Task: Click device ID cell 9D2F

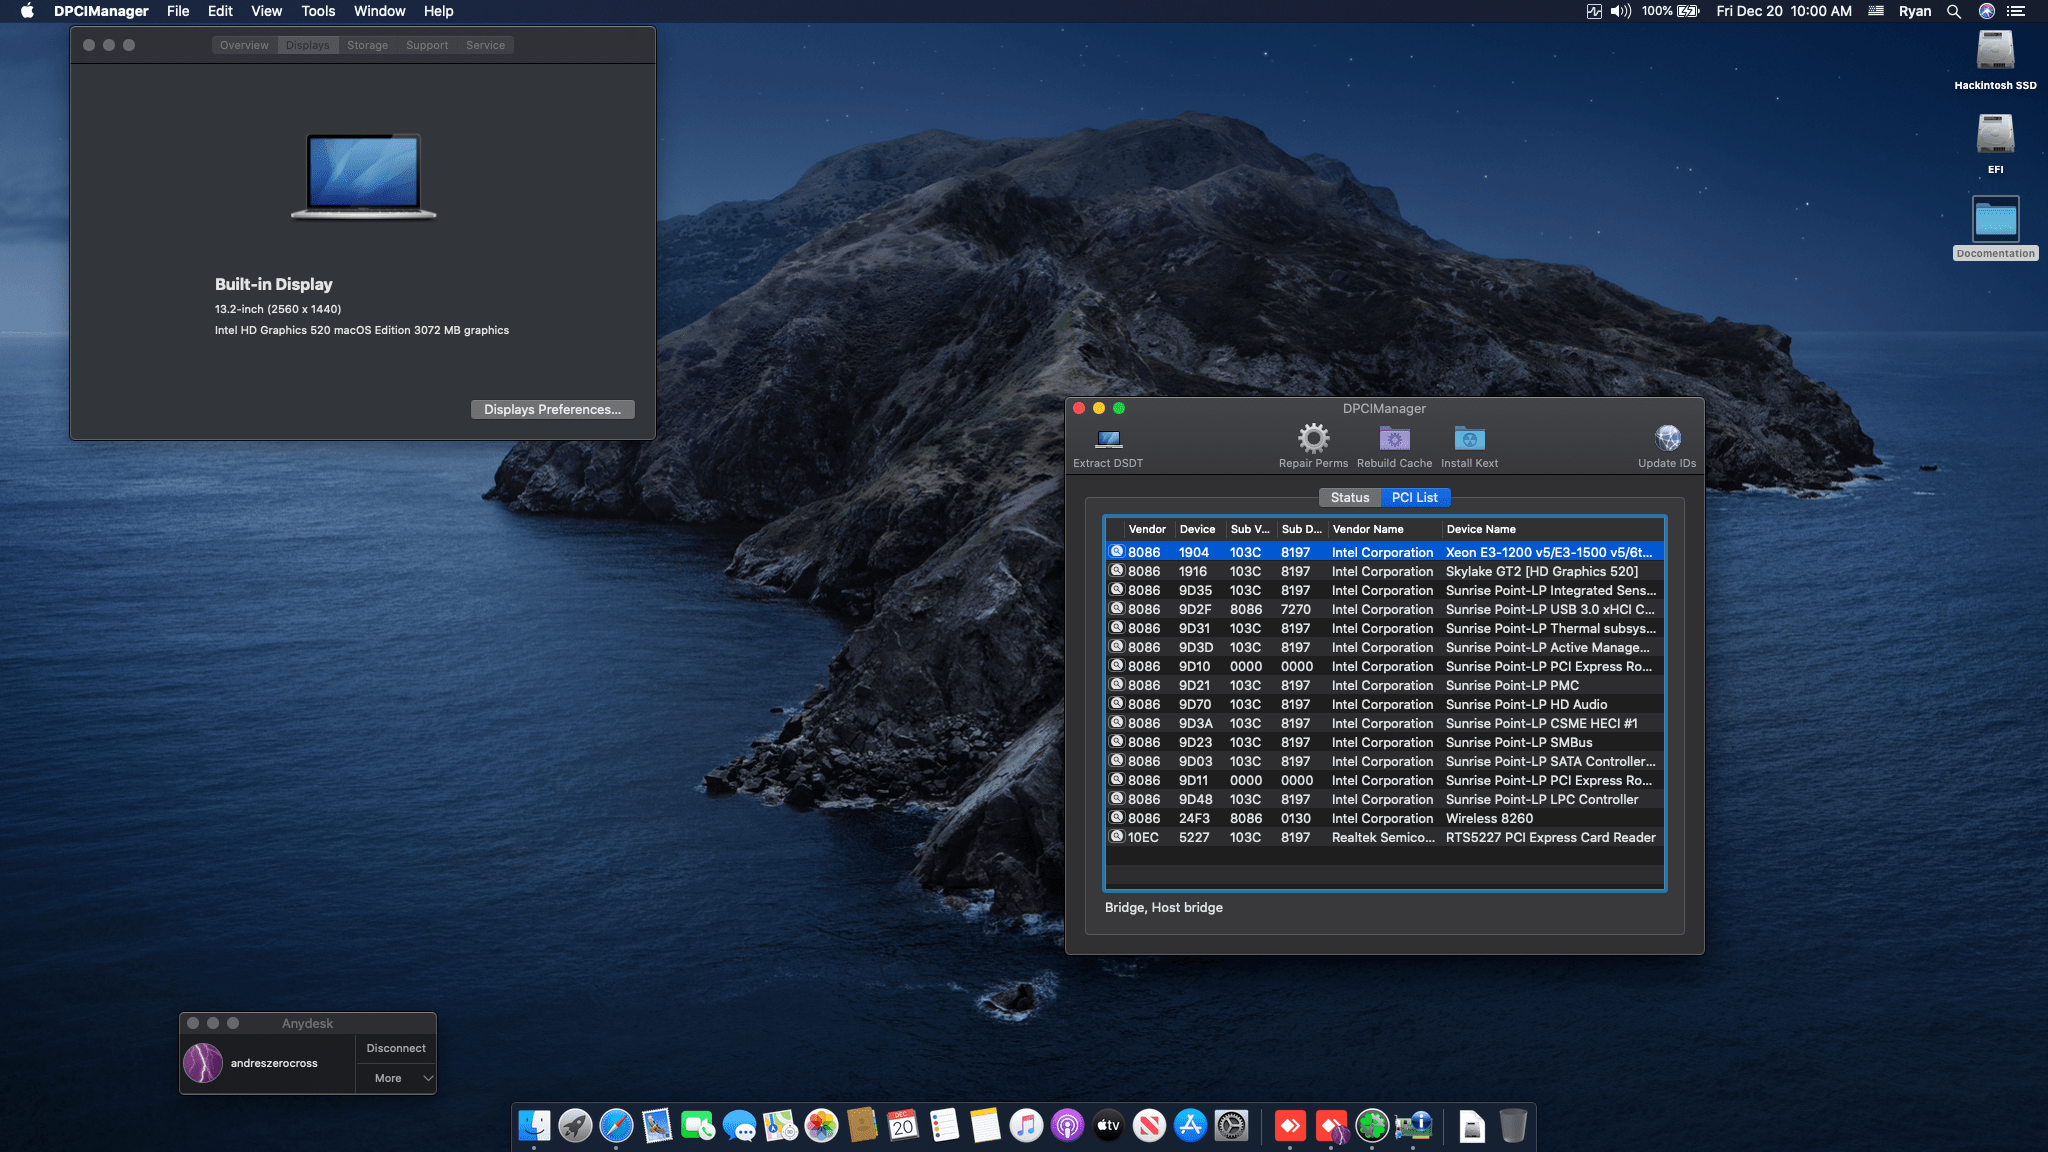Action: click(1194, 609)
